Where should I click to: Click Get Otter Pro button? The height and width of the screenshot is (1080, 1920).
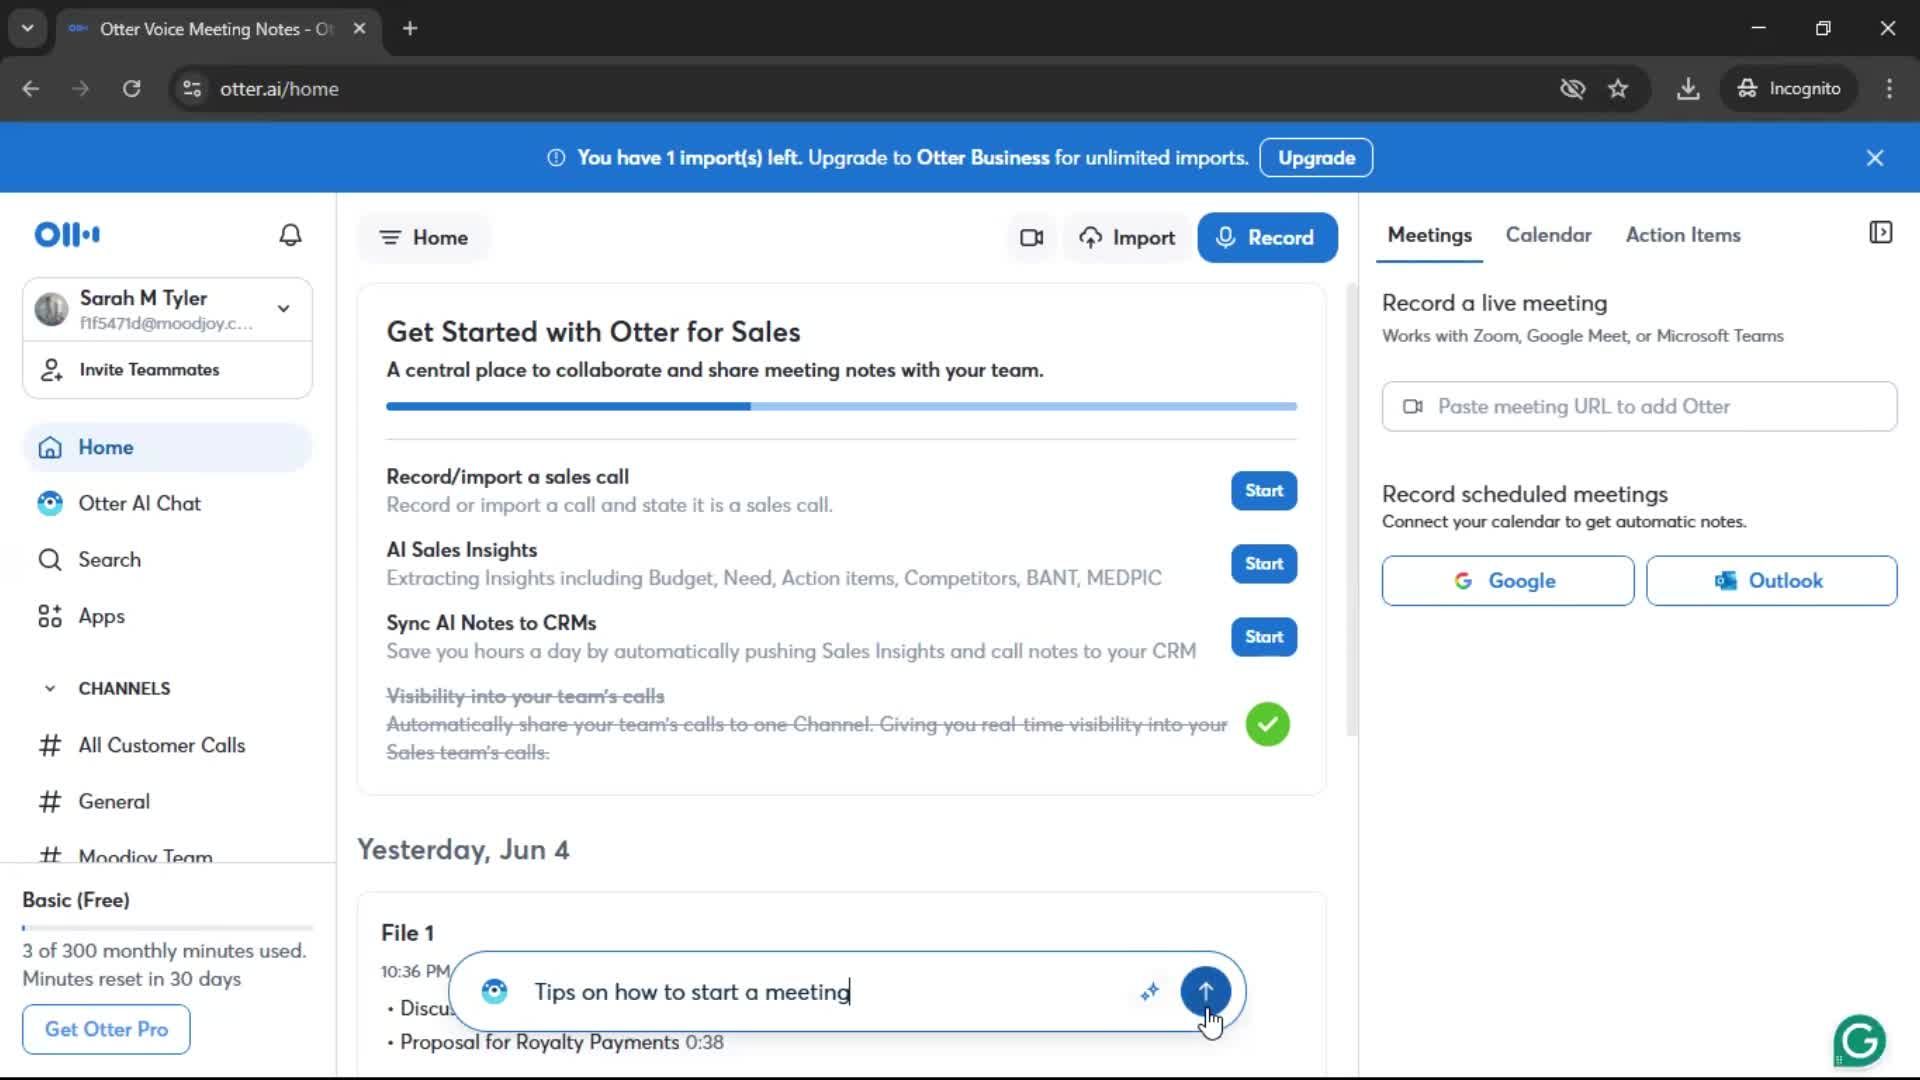pyautogui.click(x=106, y=1029)
